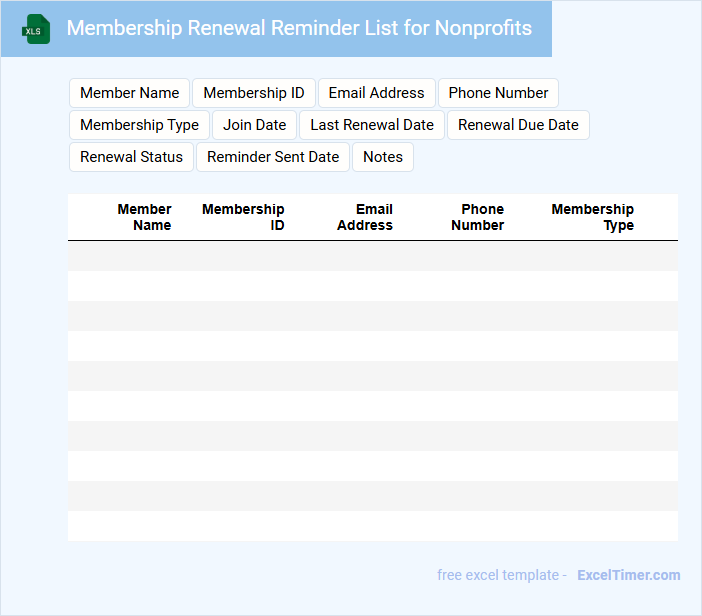Select the Email Address column header
The height and width of the screenshot is (616, 702).
tap(365, 217)
